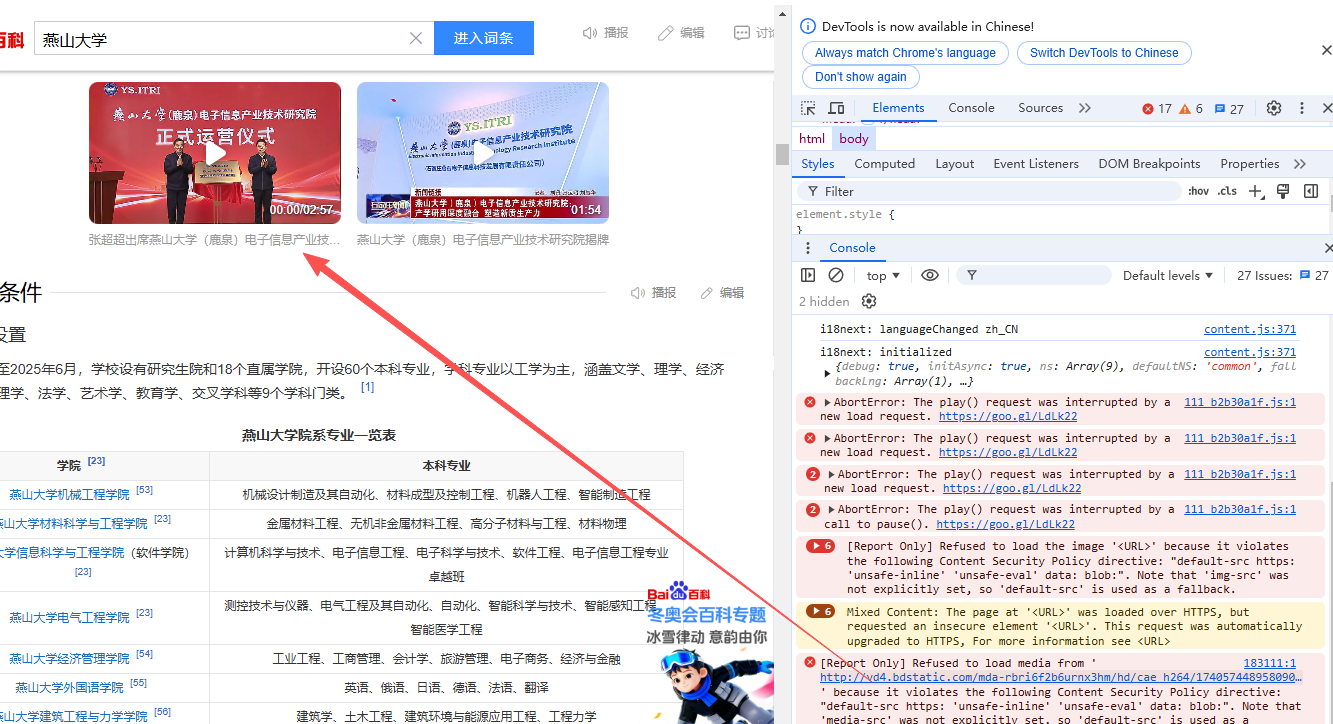This screenshot has height=724, width=1333.
Task: Open console settings gear next to hidden count
Action: point(869,301)
